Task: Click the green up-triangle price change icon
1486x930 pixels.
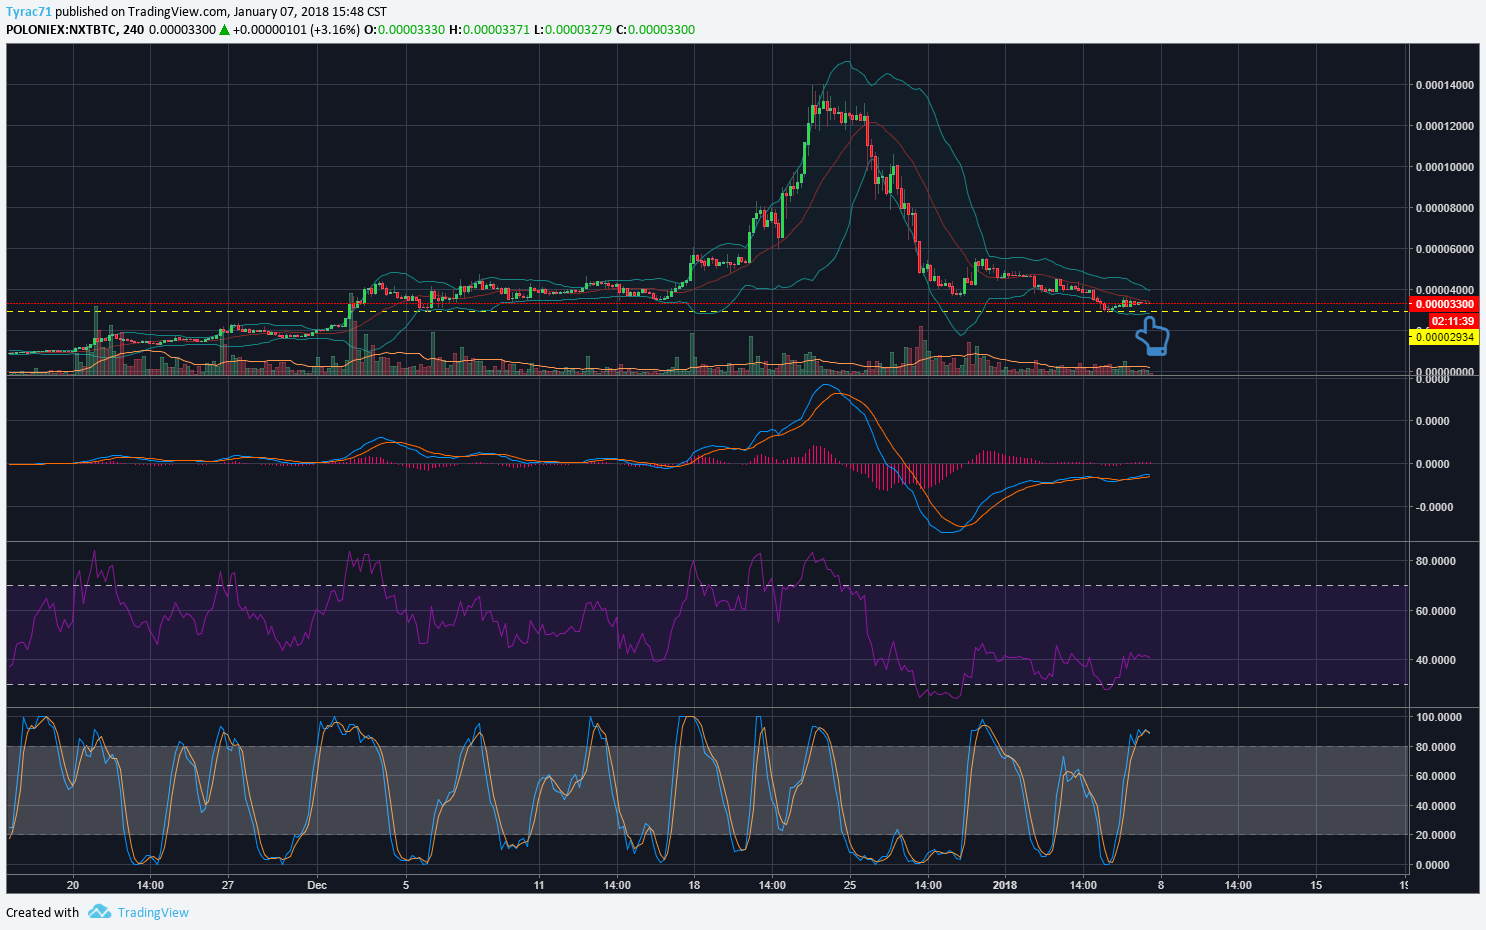Action: tap(225, 29)
